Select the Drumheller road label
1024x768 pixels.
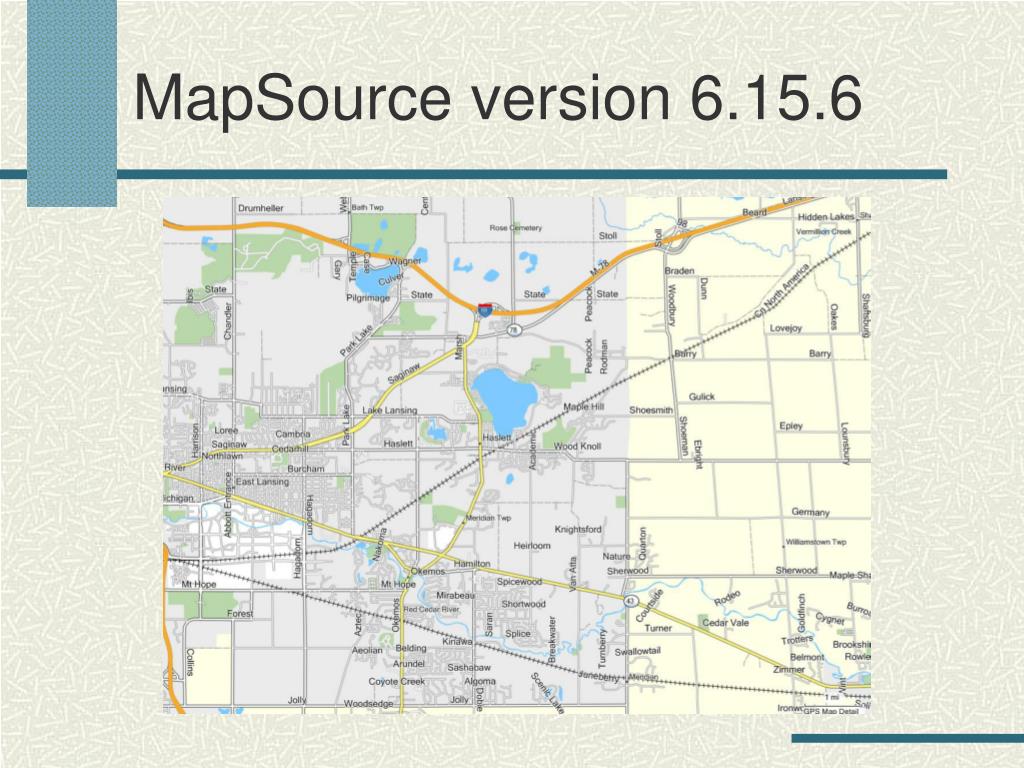click(x=261, y=208)
